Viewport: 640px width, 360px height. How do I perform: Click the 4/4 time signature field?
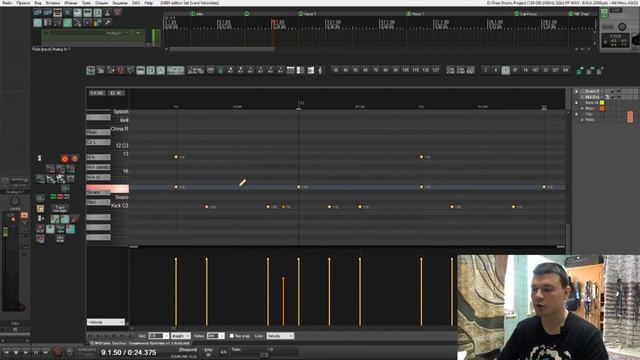(224, 352)
